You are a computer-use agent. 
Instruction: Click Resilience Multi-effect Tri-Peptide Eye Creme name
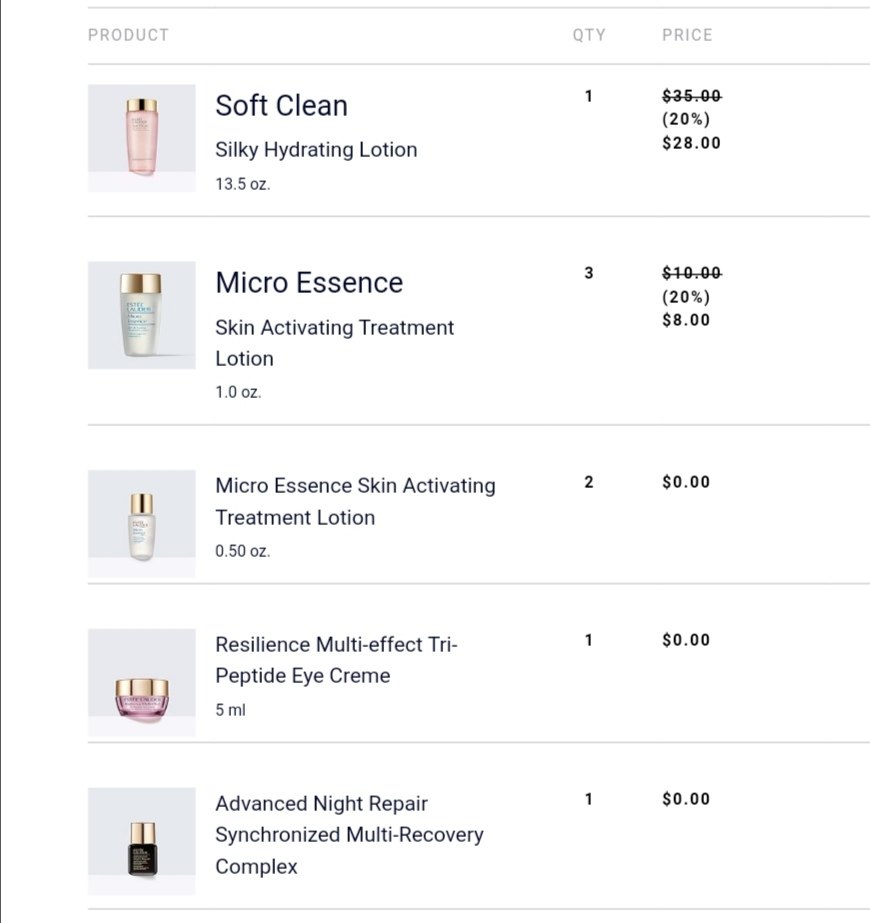(336, 660)
